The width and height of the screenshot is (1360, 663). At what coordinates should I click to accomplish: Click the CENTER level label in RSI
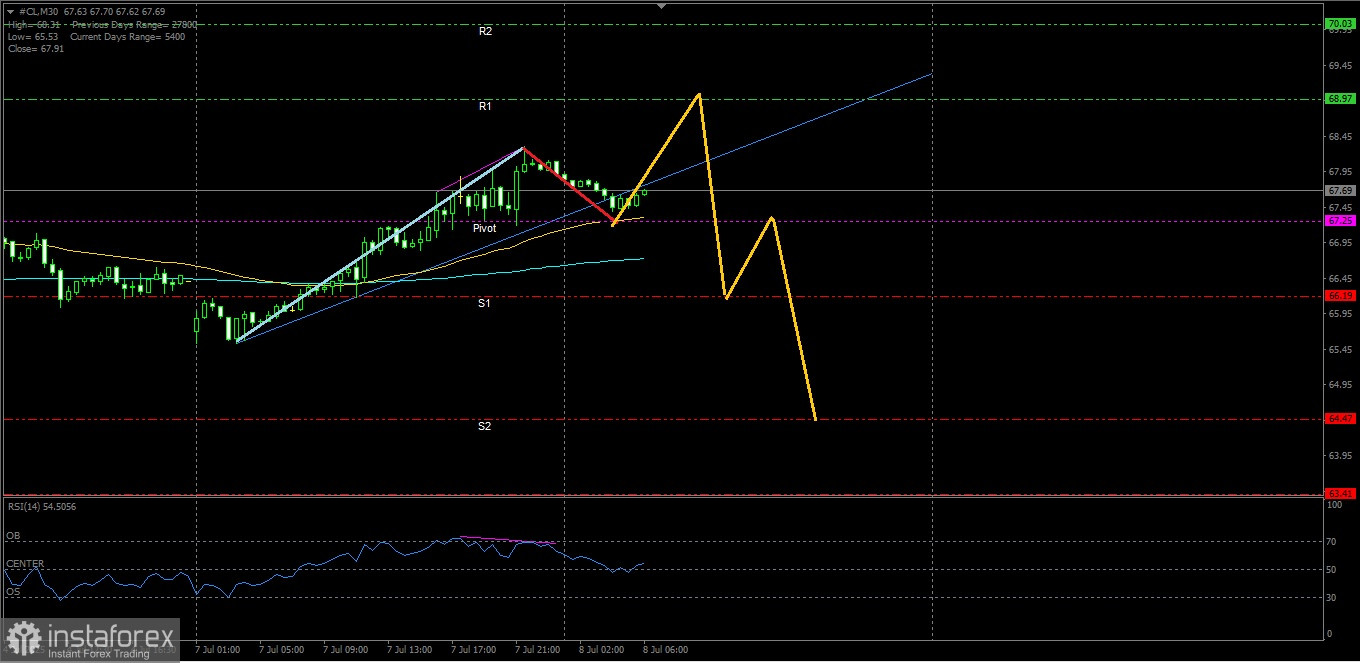(x=25, y=563)
